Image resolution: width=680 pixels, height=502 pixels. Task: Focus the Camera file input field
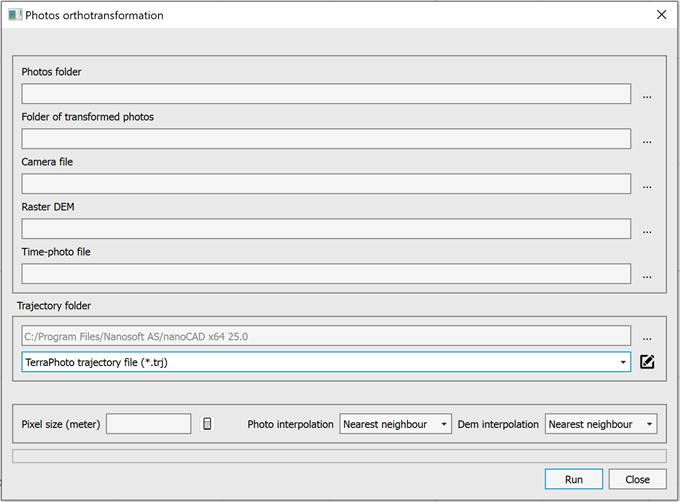click(326, 184)
